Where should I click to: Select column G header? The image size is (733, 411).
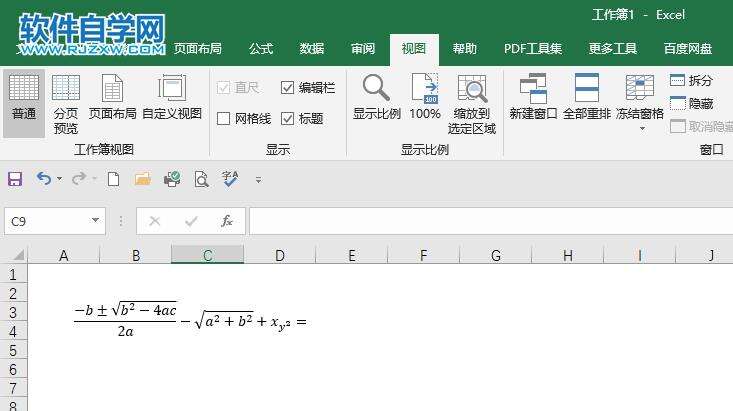point(496,255)
